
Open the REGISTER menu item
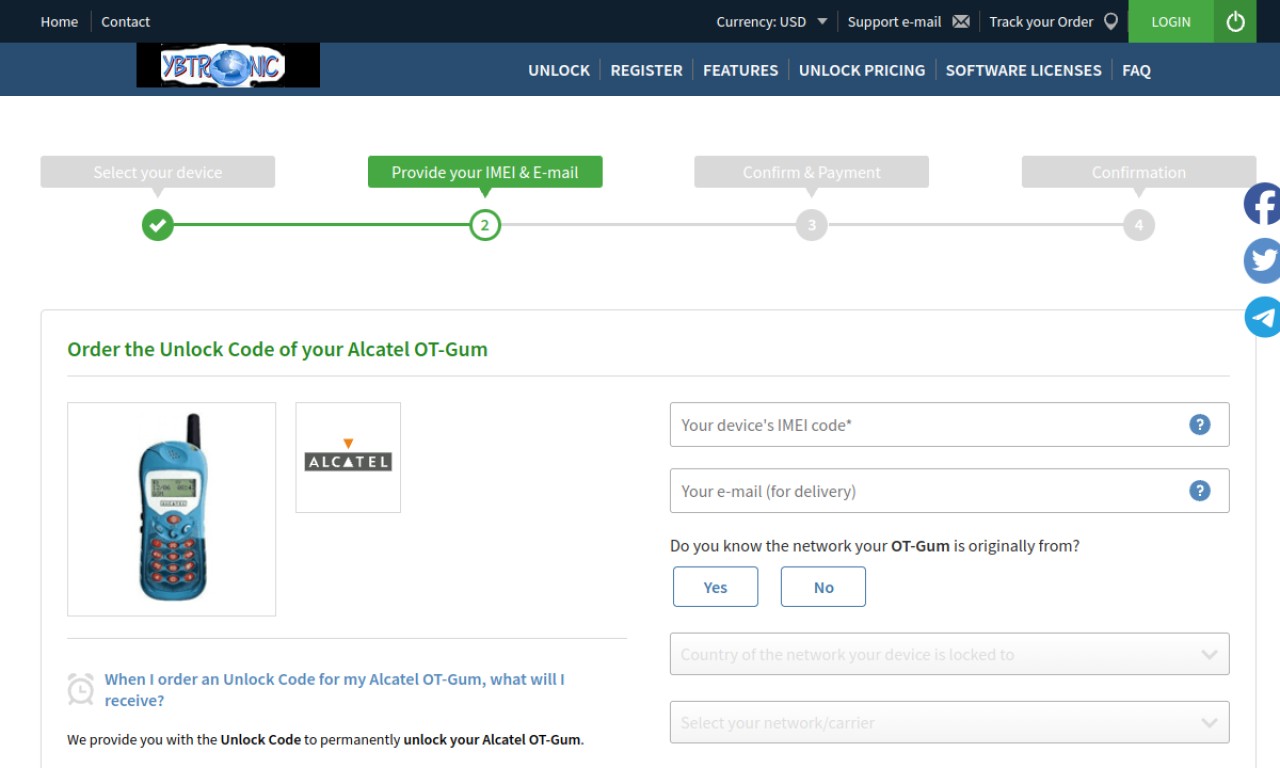tap(646, 70)
